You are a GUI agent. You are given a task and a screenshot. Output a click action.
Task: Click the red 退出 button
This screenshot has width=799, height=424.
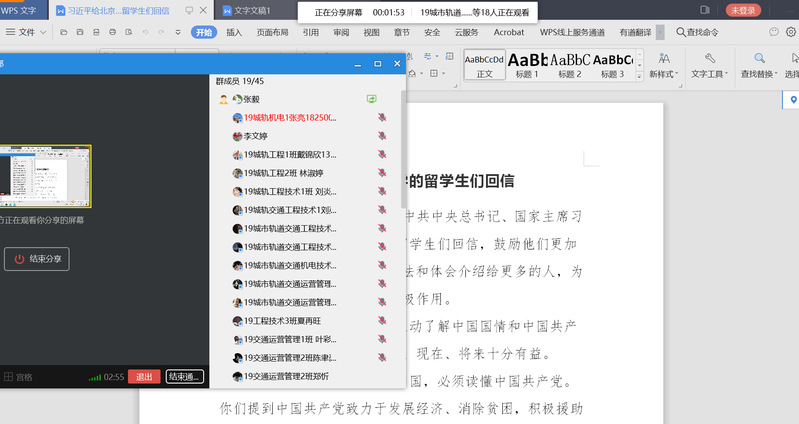(145, 376)
